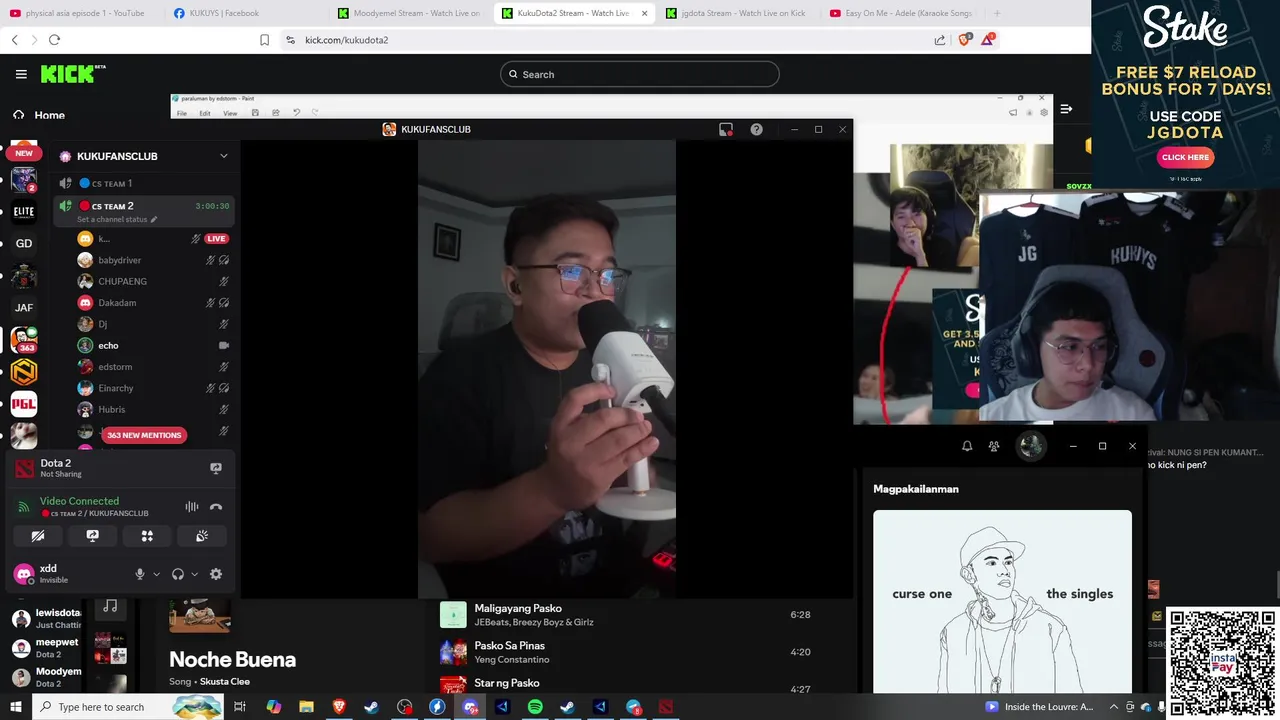Close the KukuDota2 Stream tab

click(644, 13)
